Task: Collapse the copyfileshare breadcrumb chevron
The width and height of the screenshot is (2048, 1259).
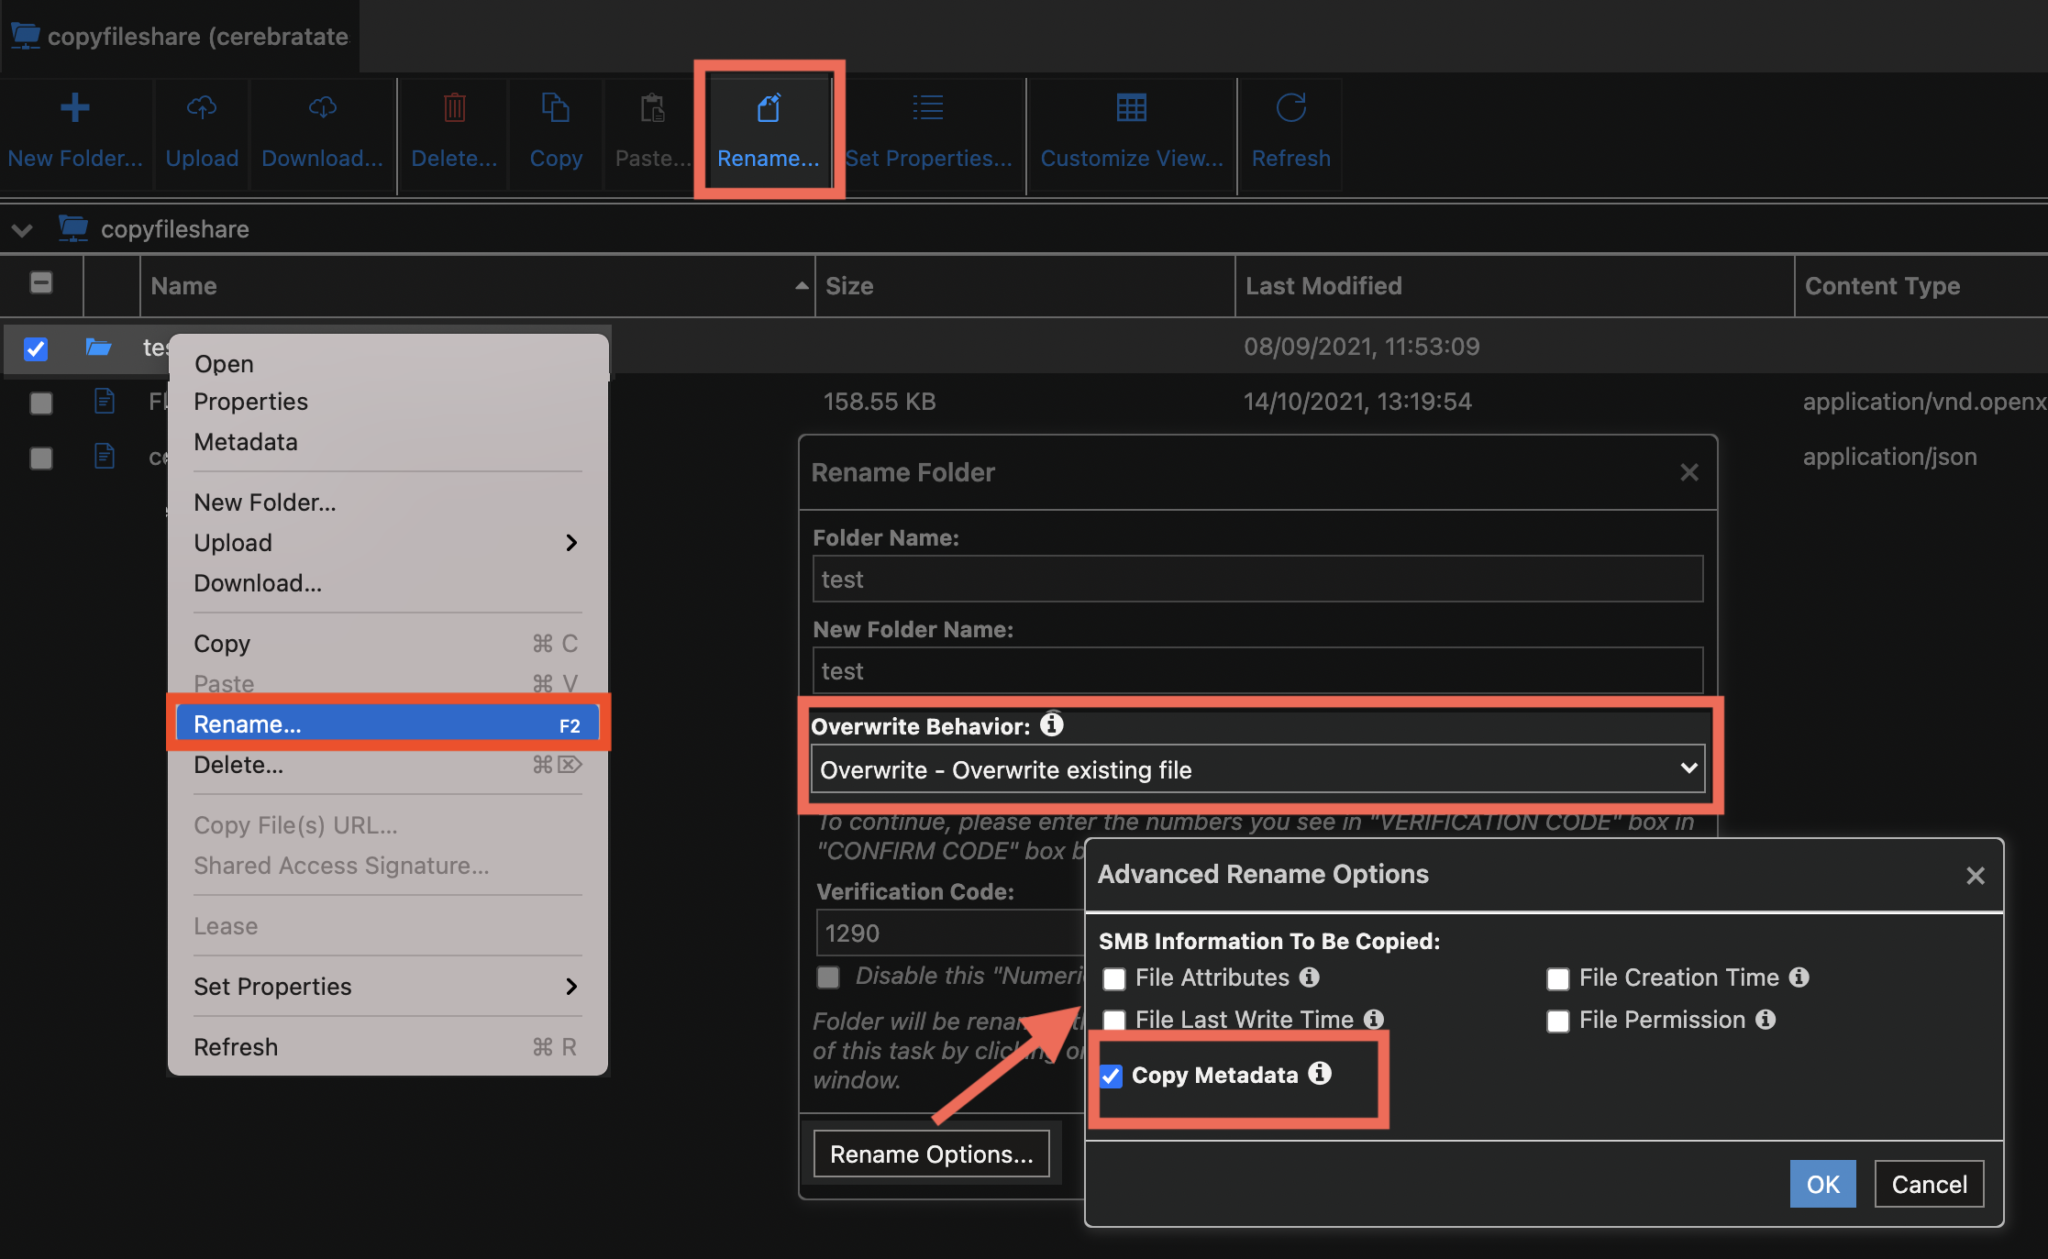Action: (x=21, y=229)
